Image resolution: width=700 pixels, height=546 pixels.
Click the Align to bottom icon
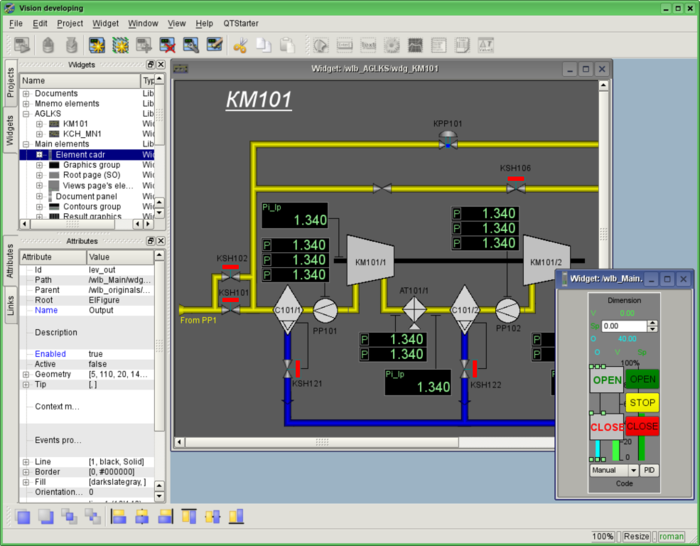[236, 517]
